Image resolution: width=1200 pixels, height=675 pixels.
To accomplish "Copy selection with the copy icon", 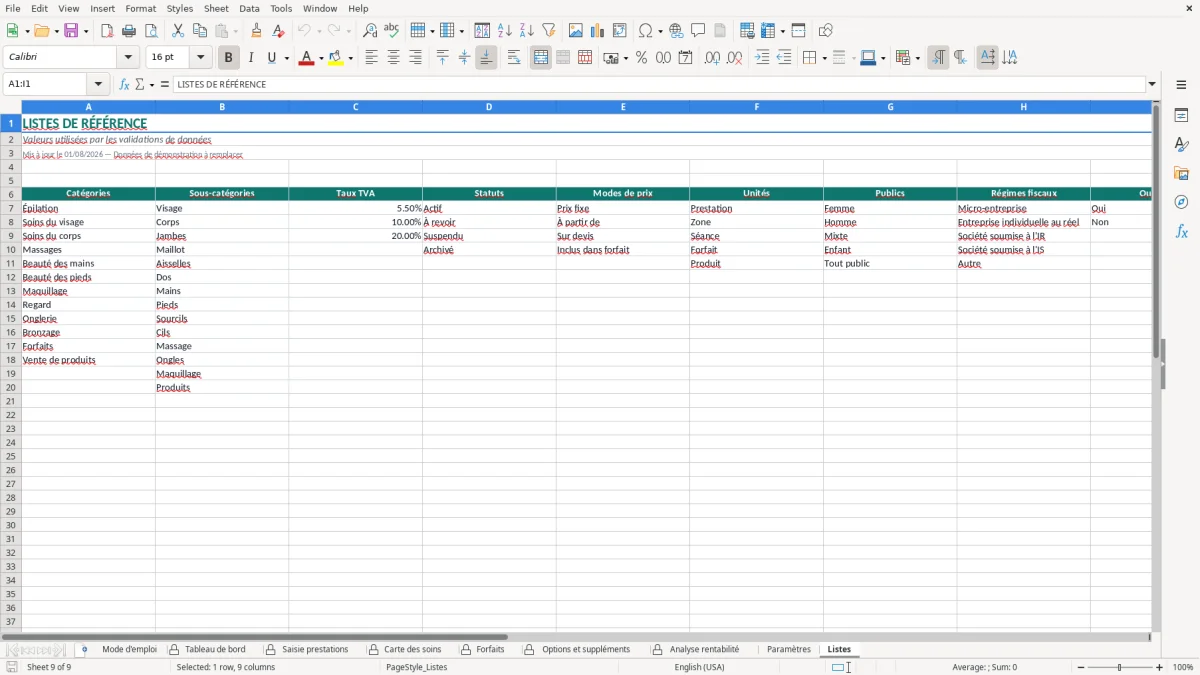I will [x=200, y=31].
